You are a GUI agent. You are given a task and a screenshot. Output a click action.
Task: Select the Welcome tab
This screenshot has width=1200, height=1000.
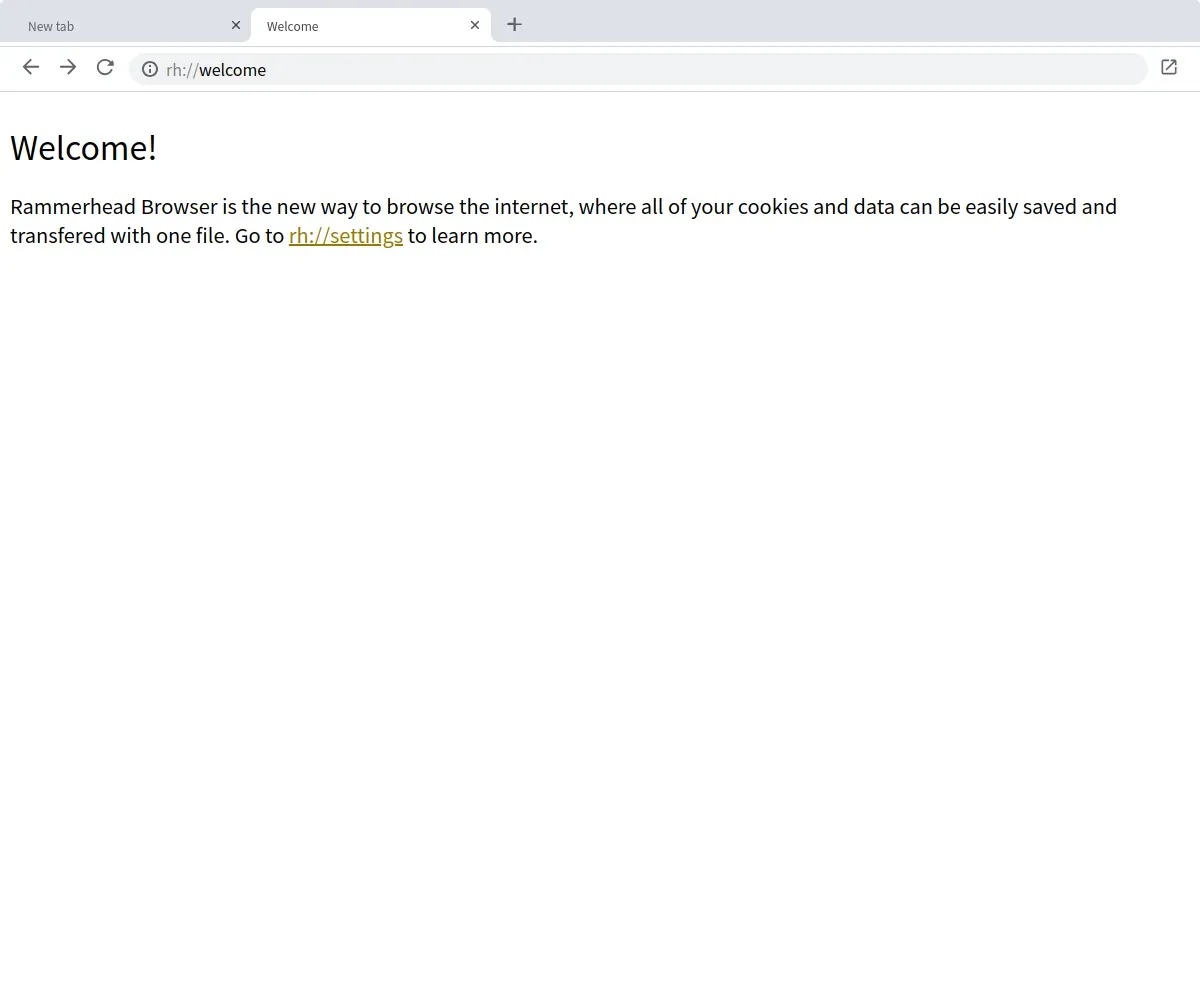pyautogui.click(x=371, y=26)
